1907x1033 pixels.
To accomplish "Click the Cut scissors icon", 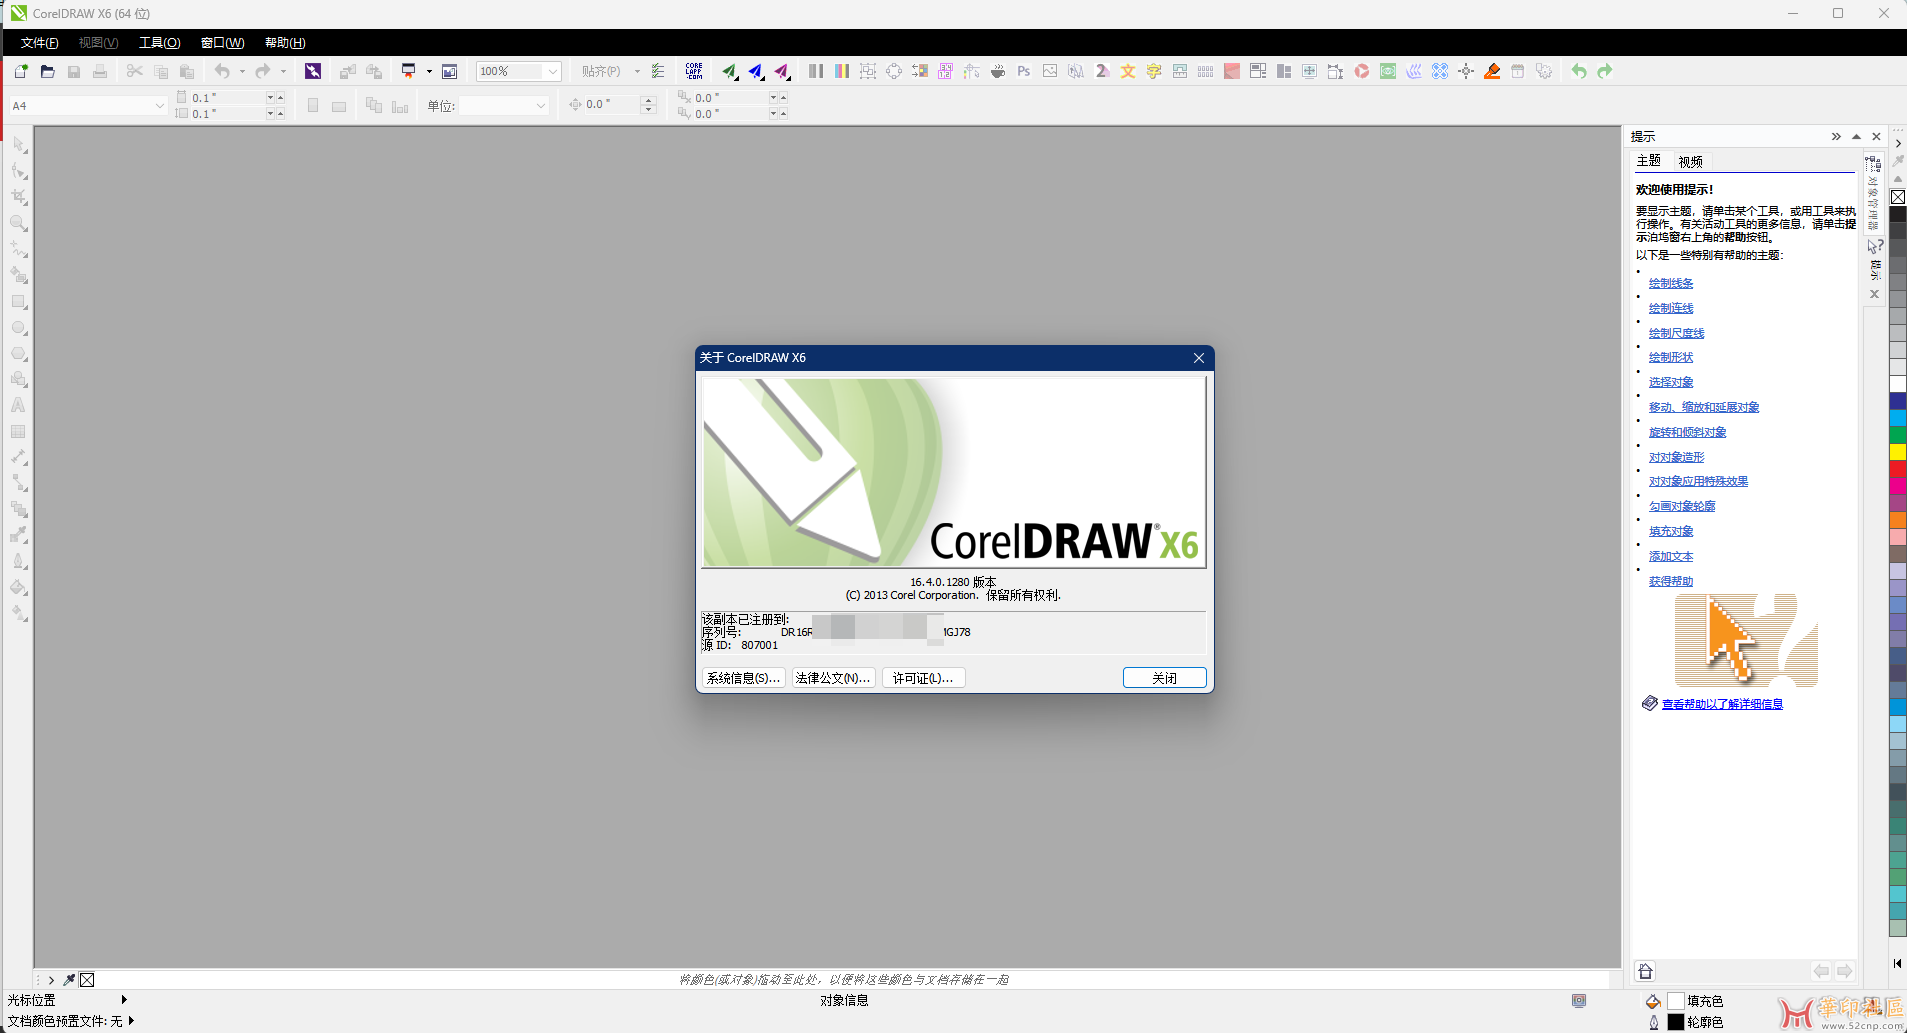I will click(134, 71).
